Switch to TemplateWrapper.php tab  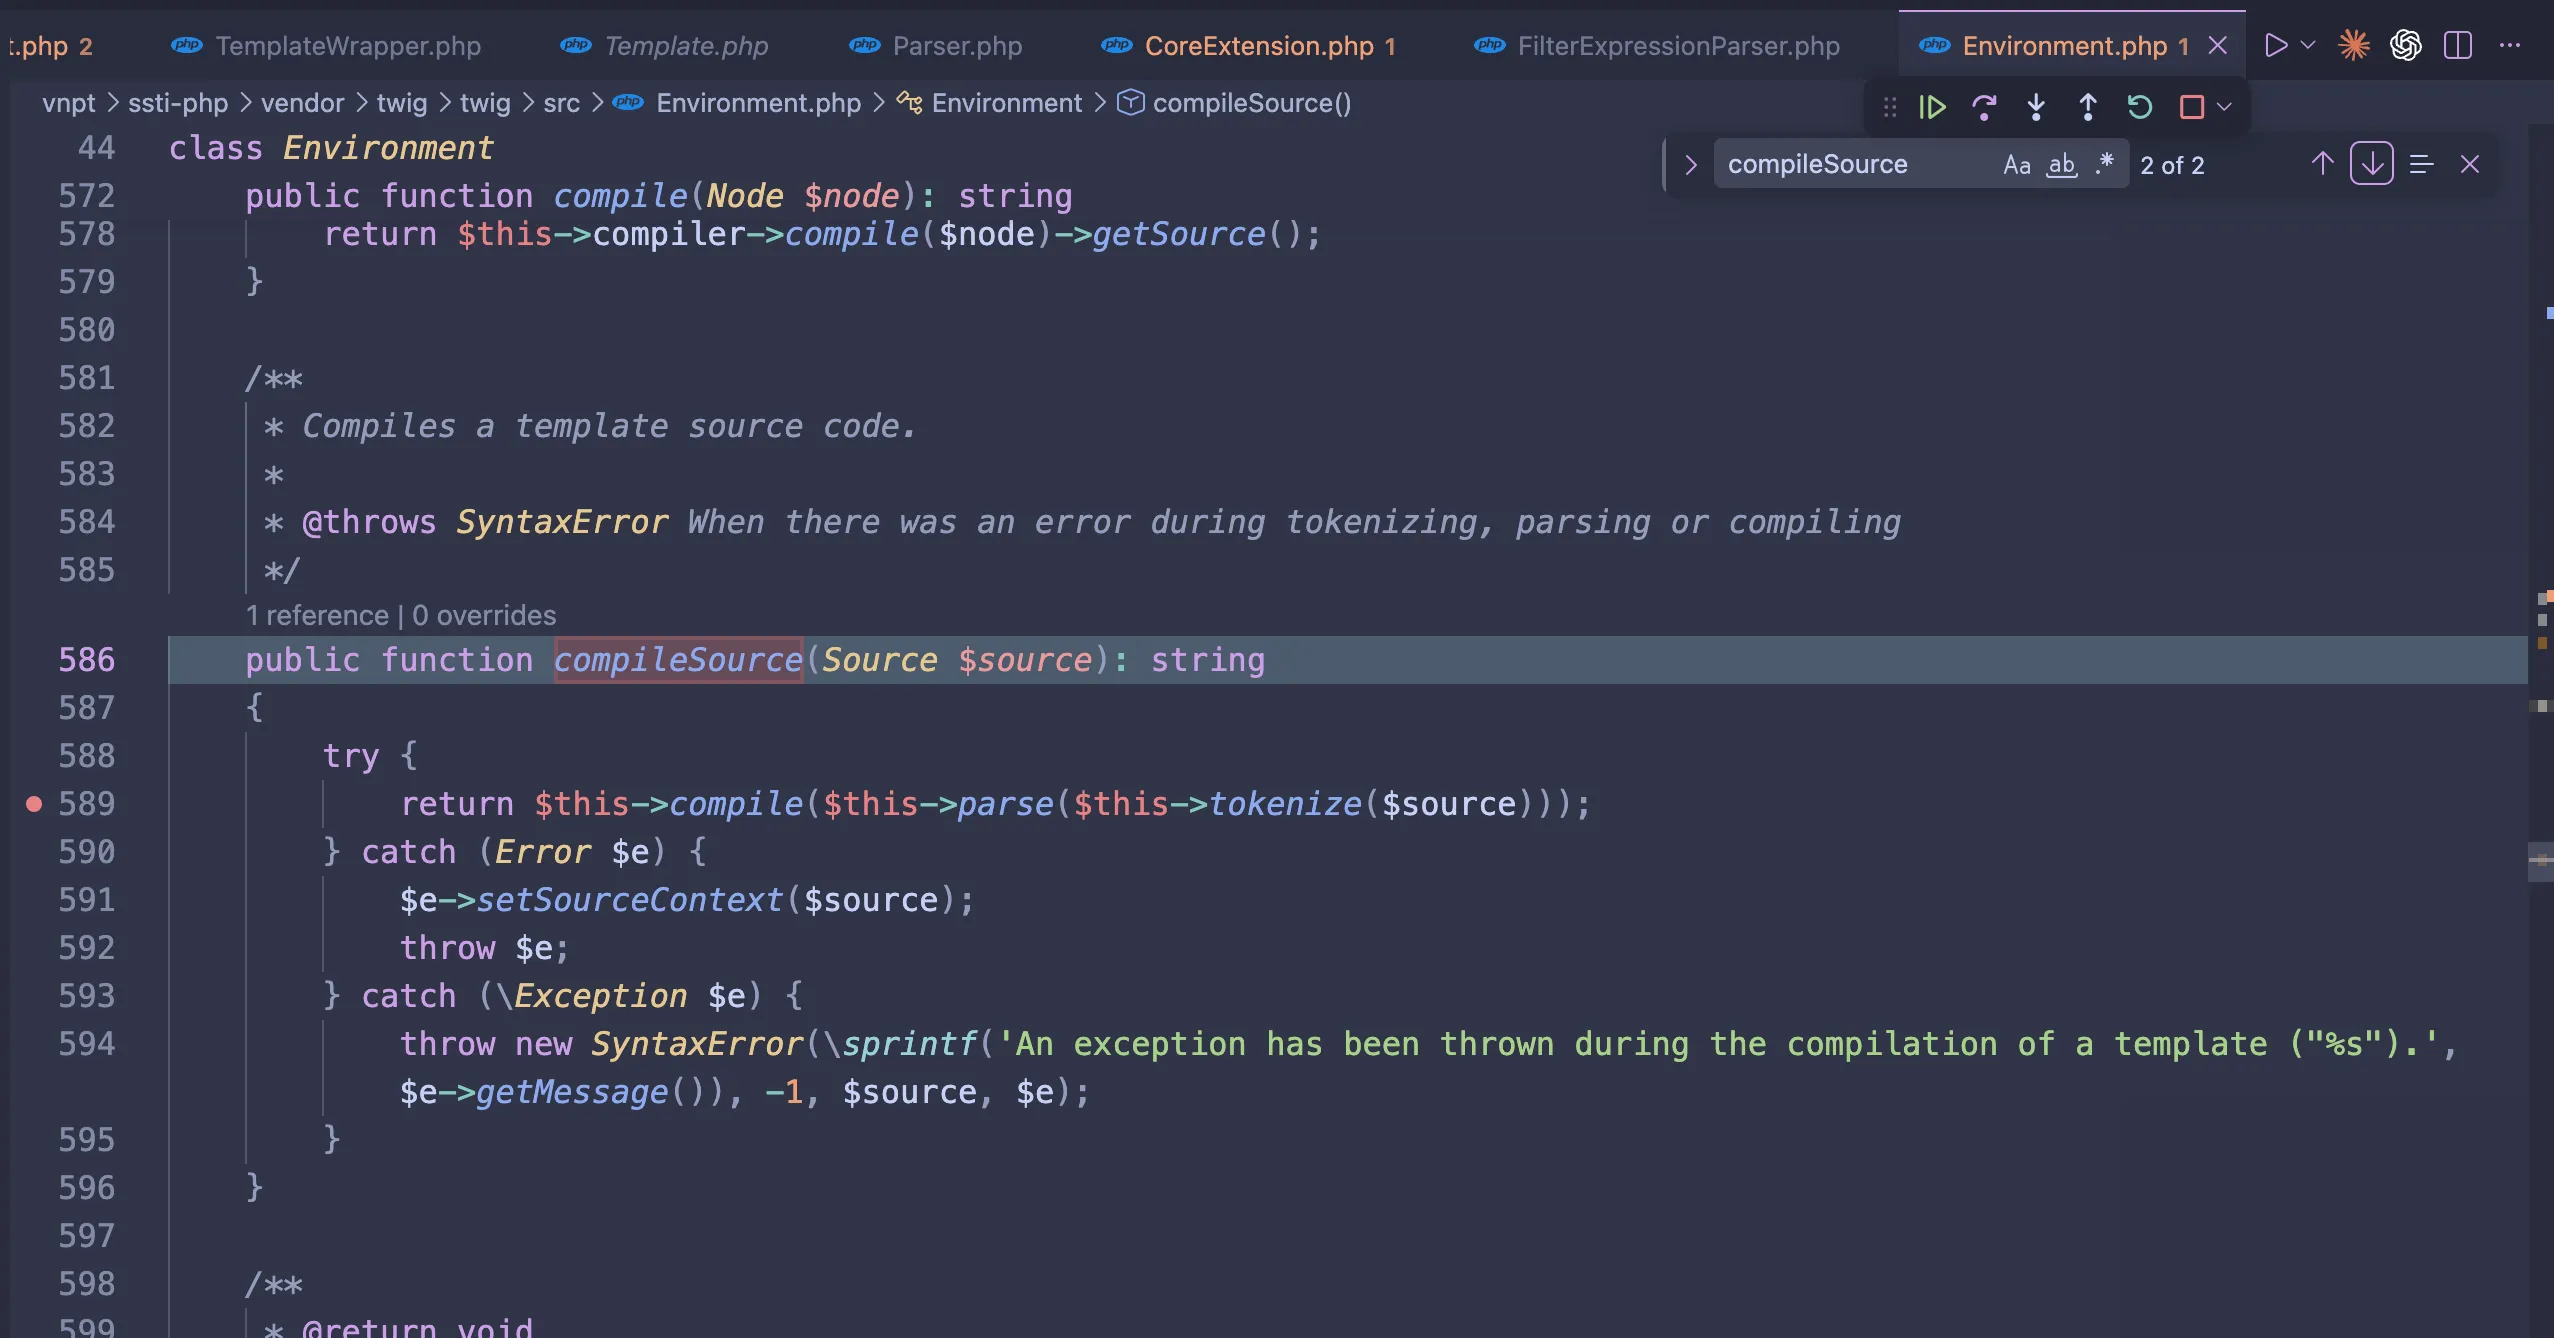pos(348,46)
